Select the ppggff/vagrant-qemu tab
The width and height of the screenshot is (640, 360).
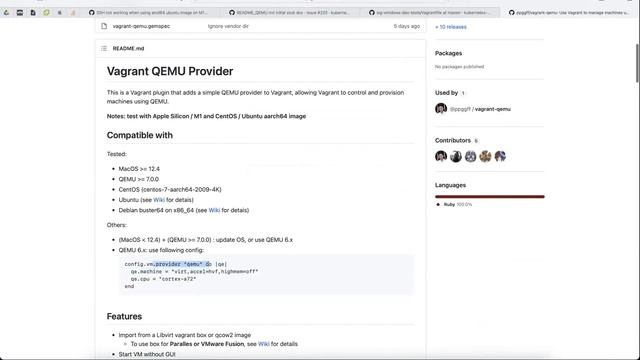[x=569, y=13]
